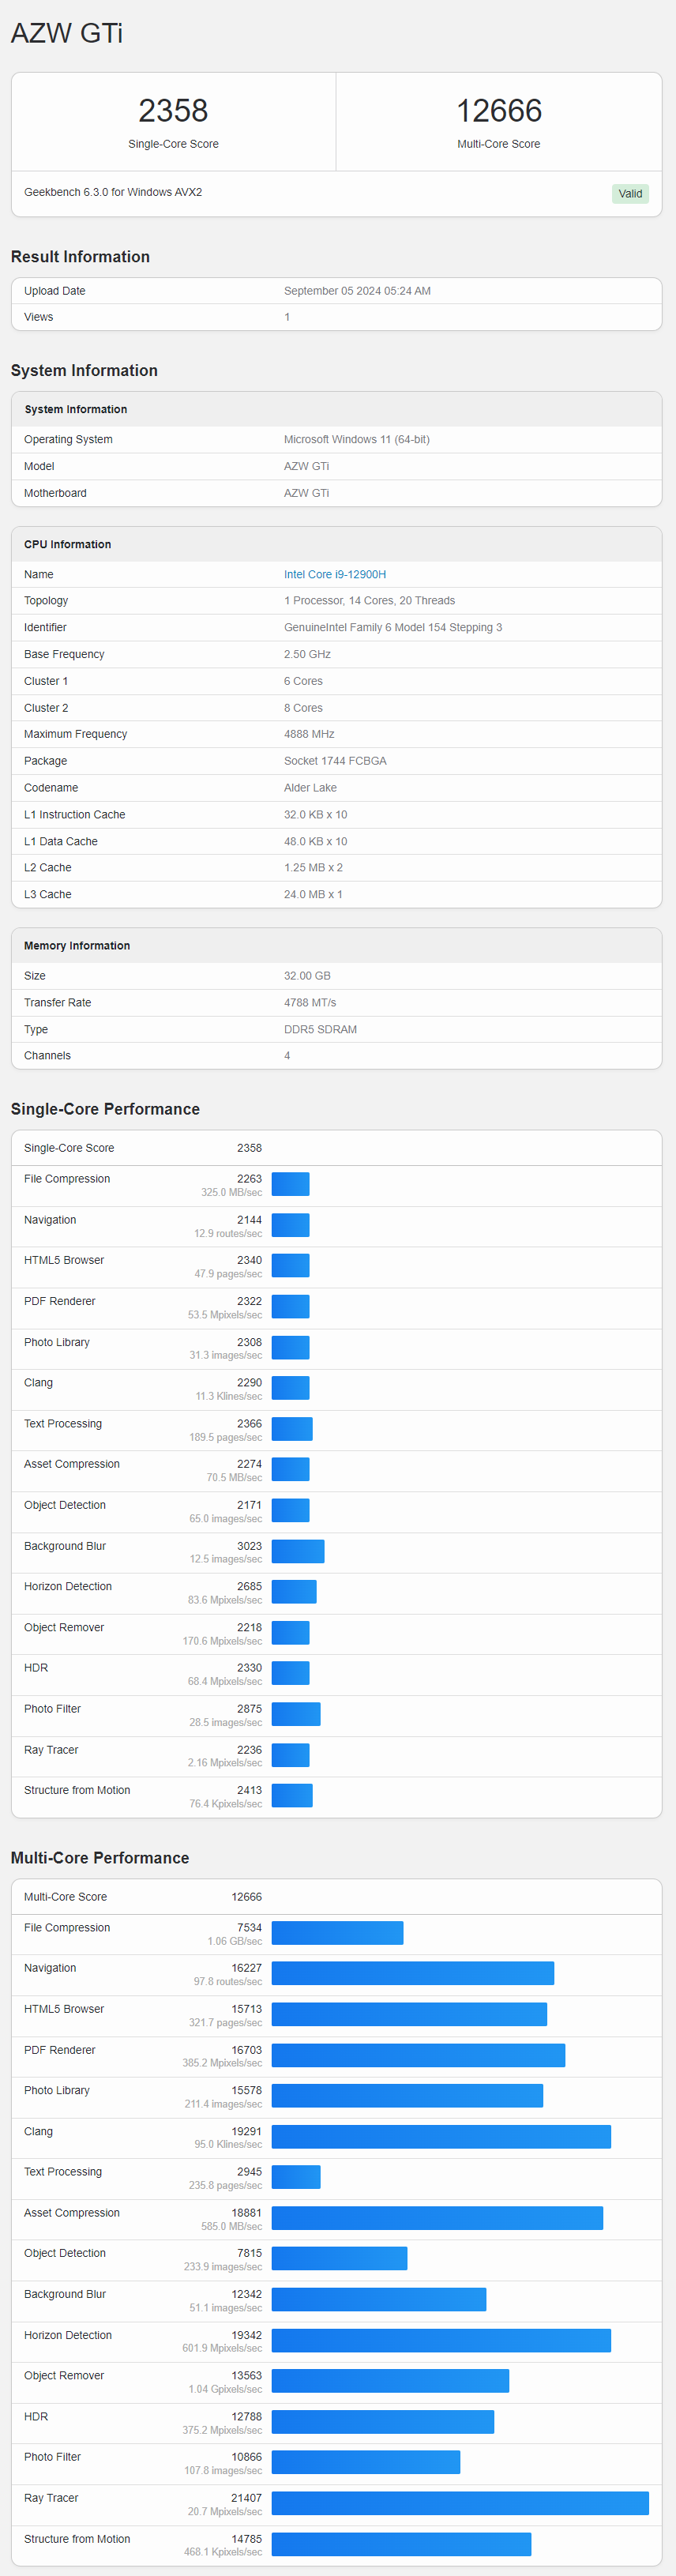Open the Intel Core i9-12900H link
Screen dimensions: 676x2576
coord(334,574)
